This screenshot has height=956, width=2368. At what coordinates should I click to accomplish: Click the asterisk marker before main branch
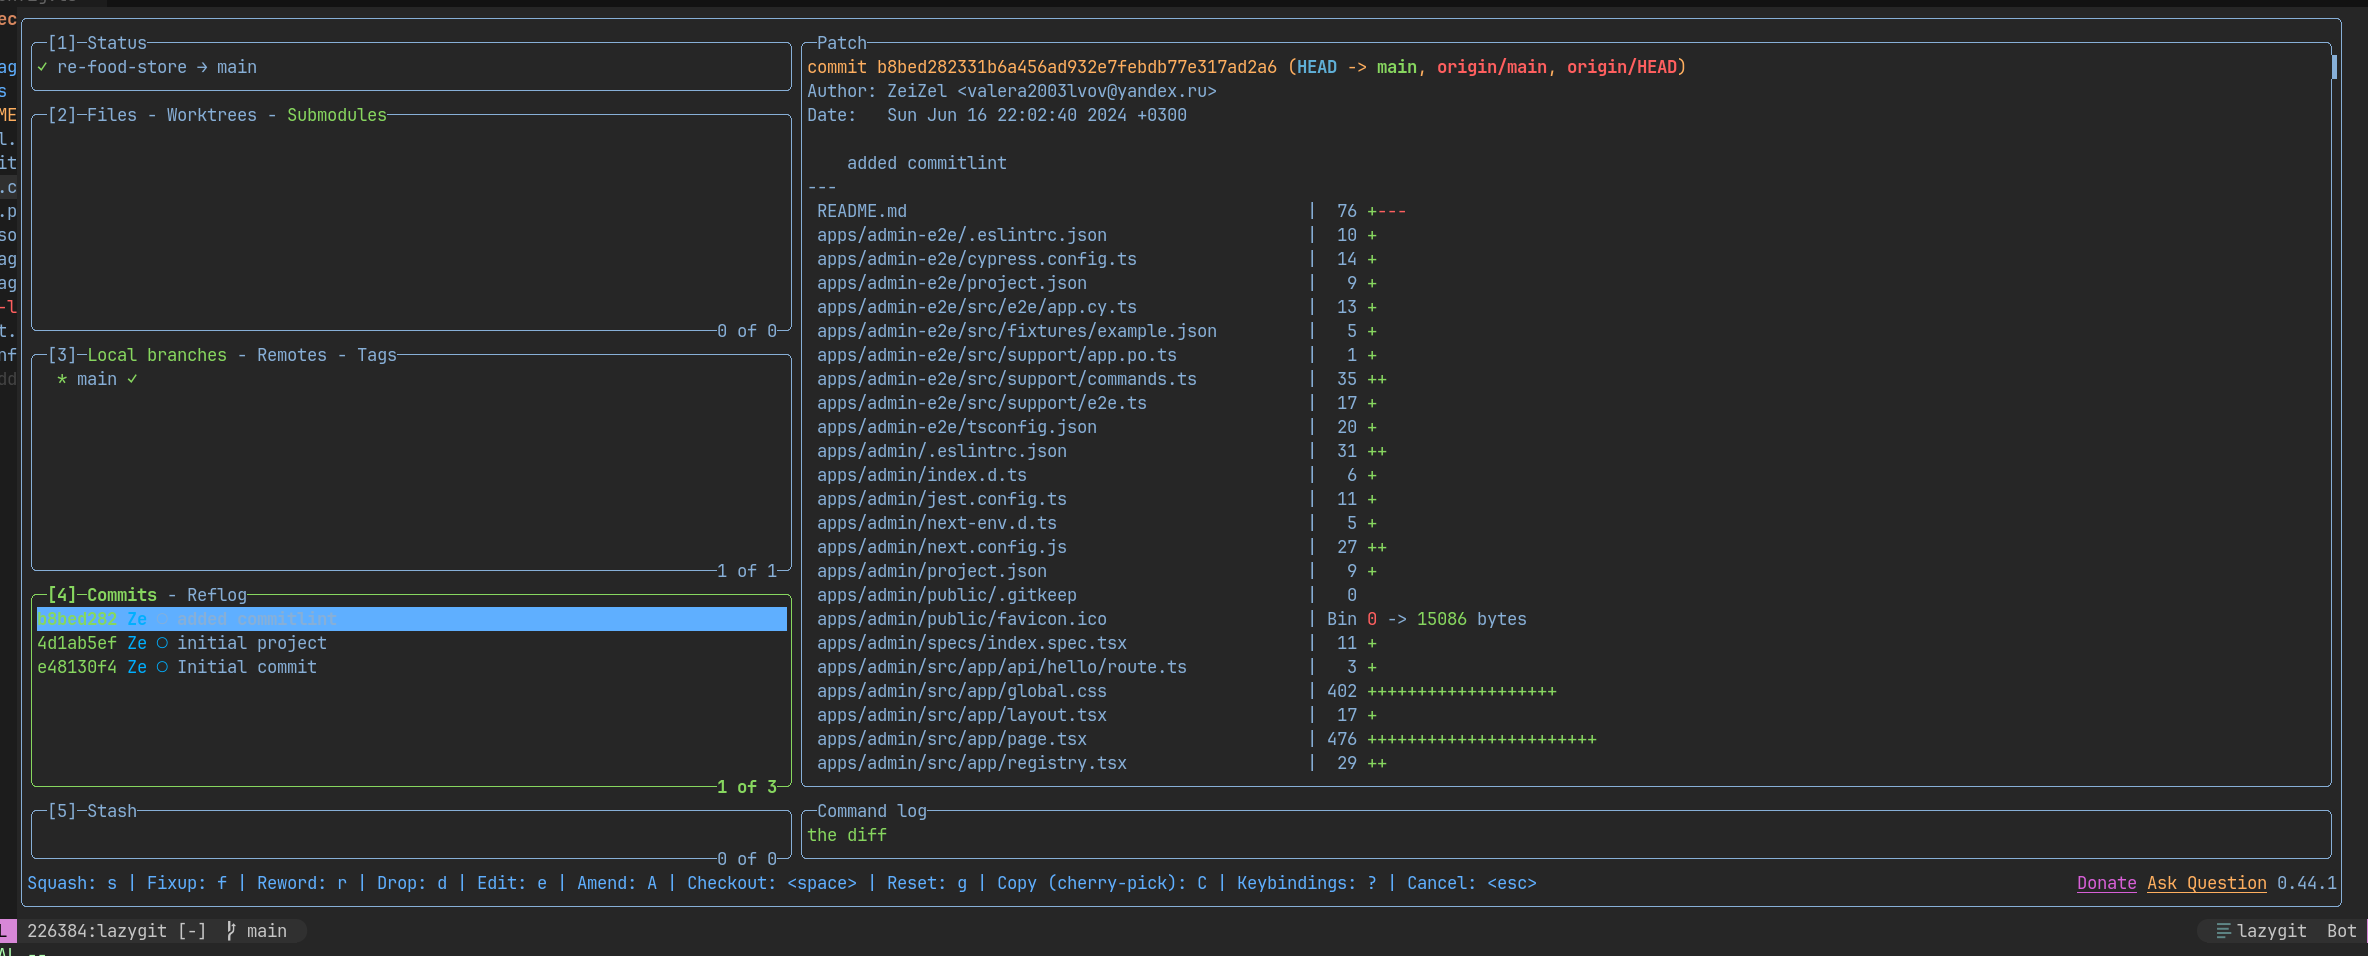(x=62, y=379)
